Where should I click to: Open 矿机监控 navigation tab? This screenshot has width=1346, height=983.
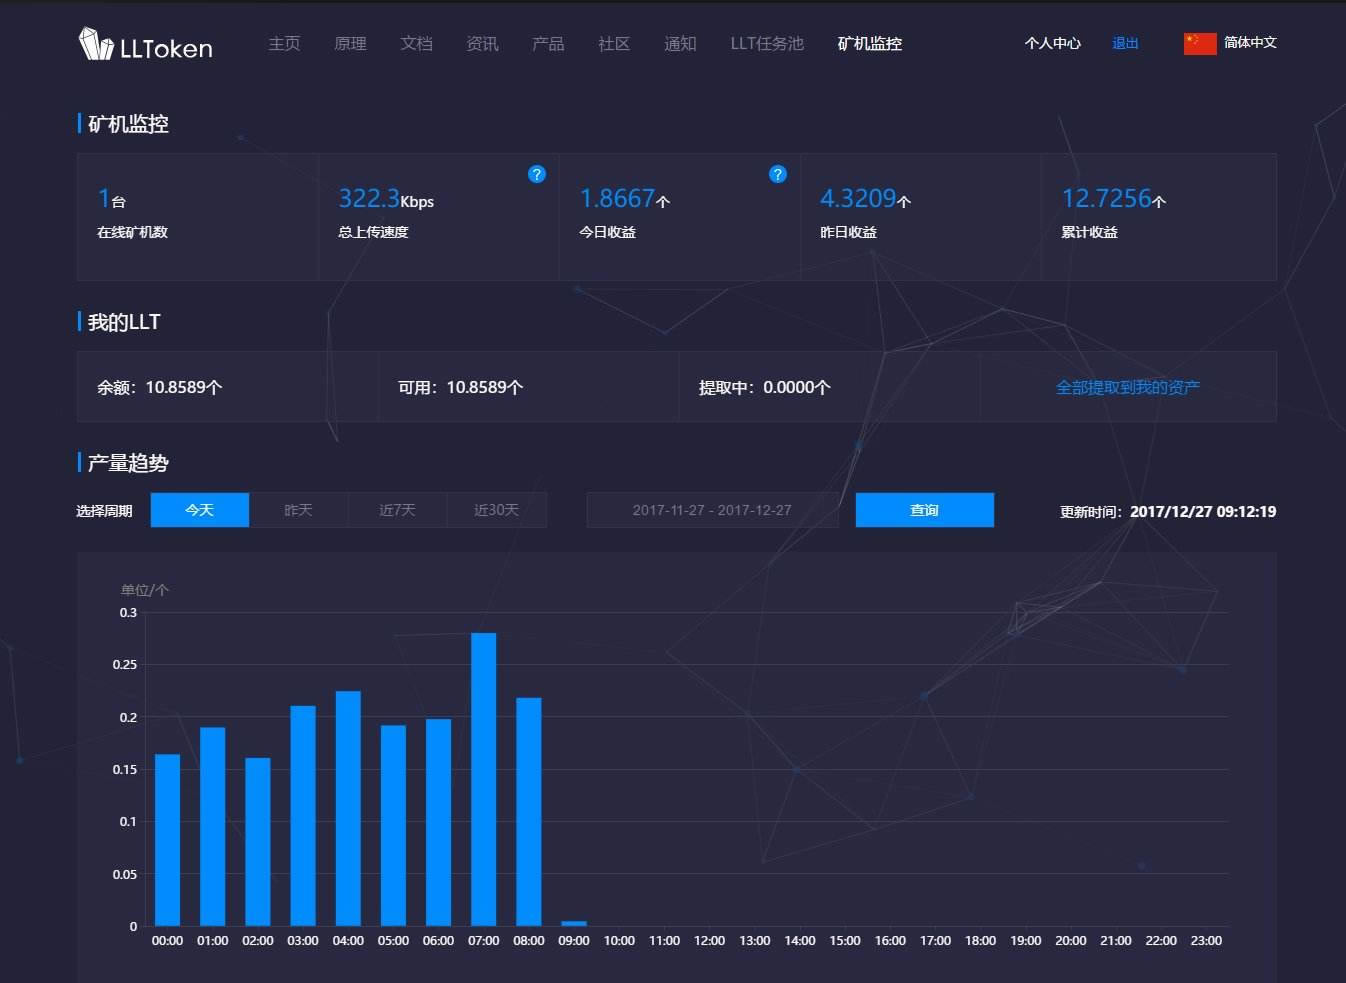pos(870,44)
